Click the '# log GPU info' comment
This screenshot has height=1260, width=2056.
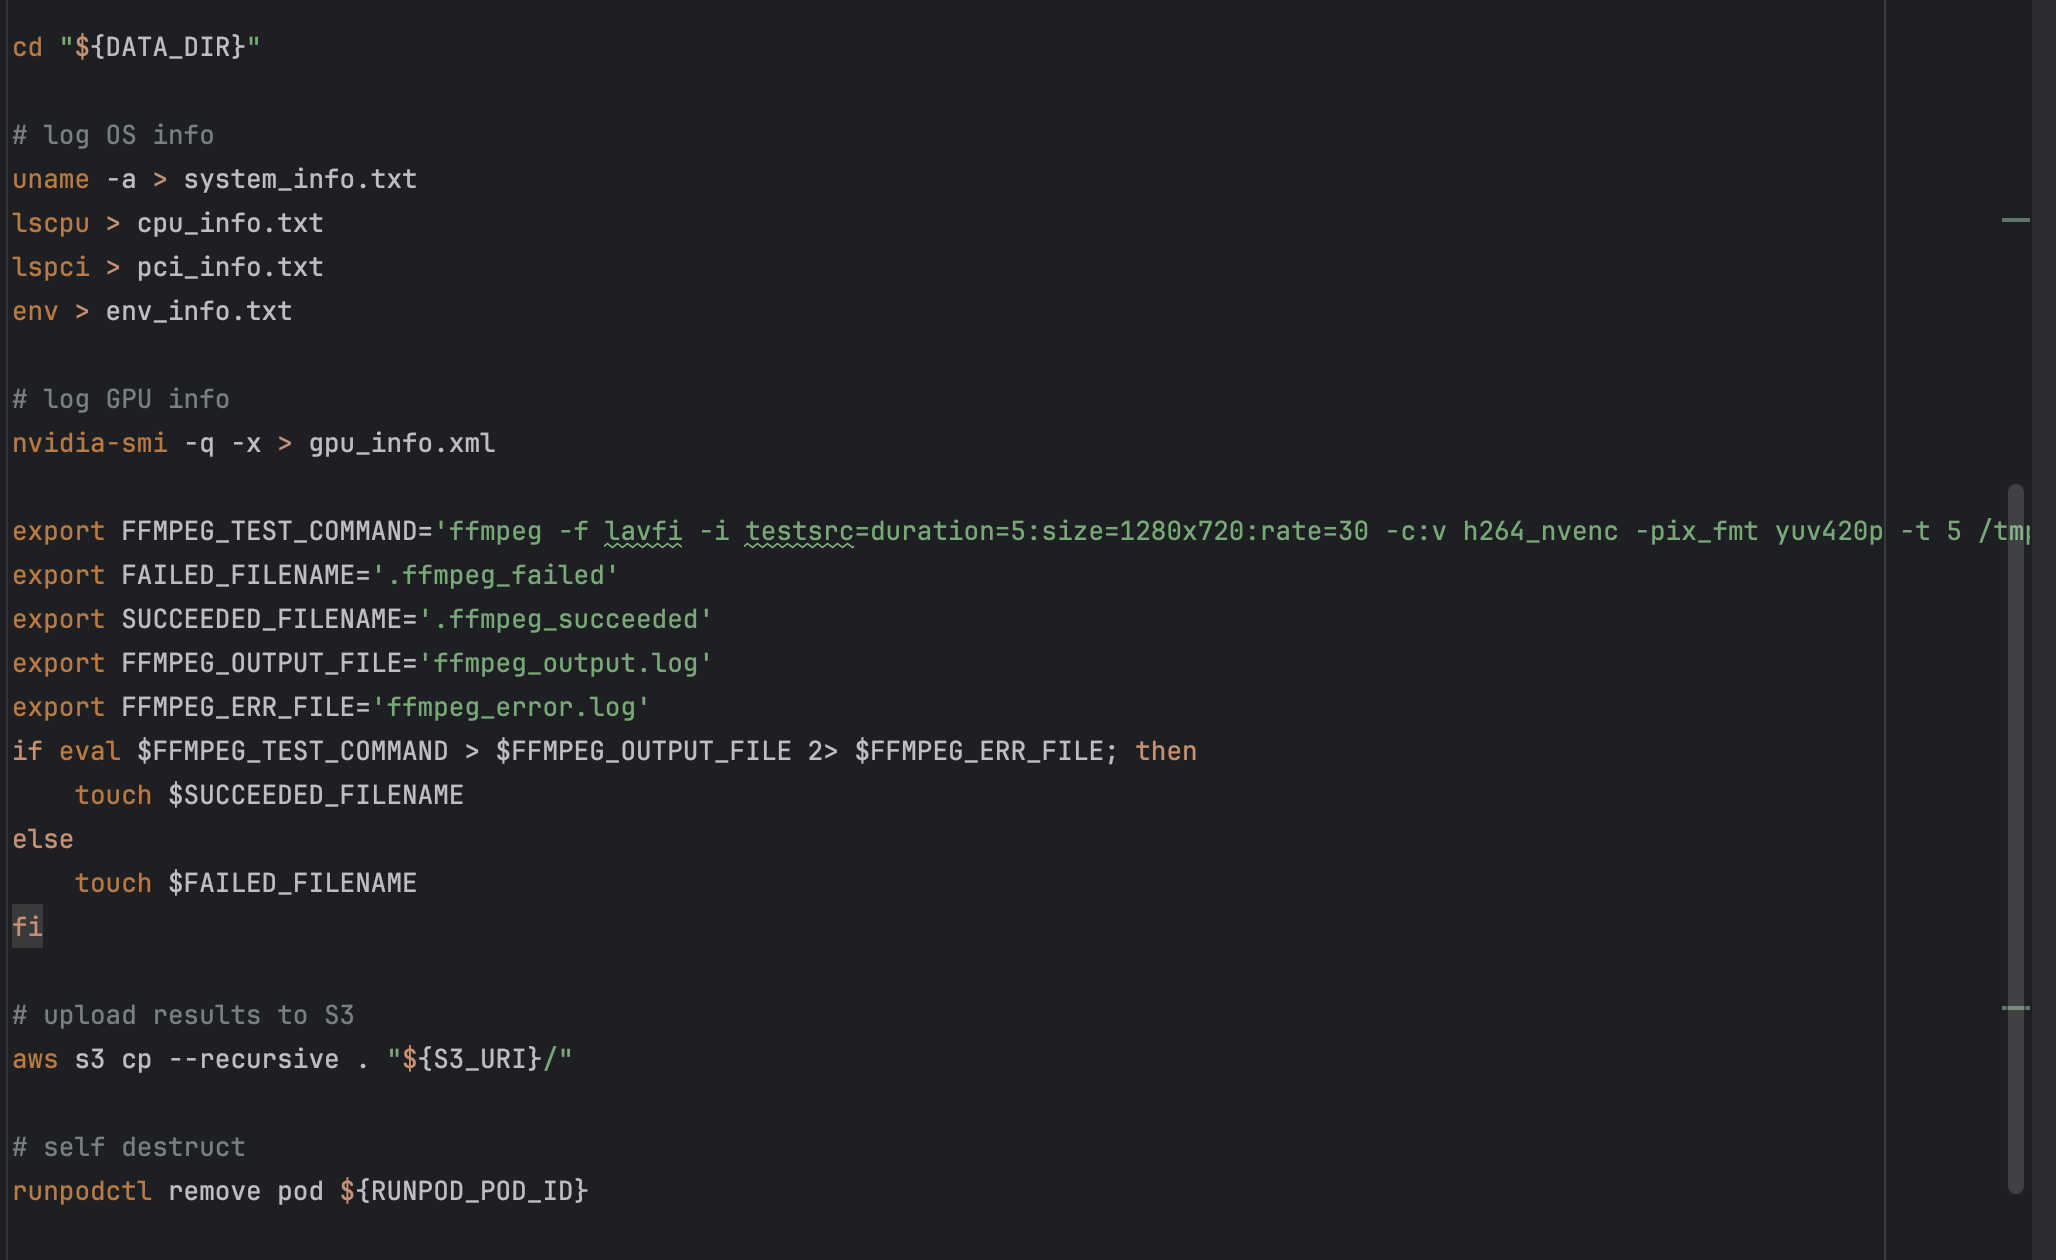tap(121, 399)
